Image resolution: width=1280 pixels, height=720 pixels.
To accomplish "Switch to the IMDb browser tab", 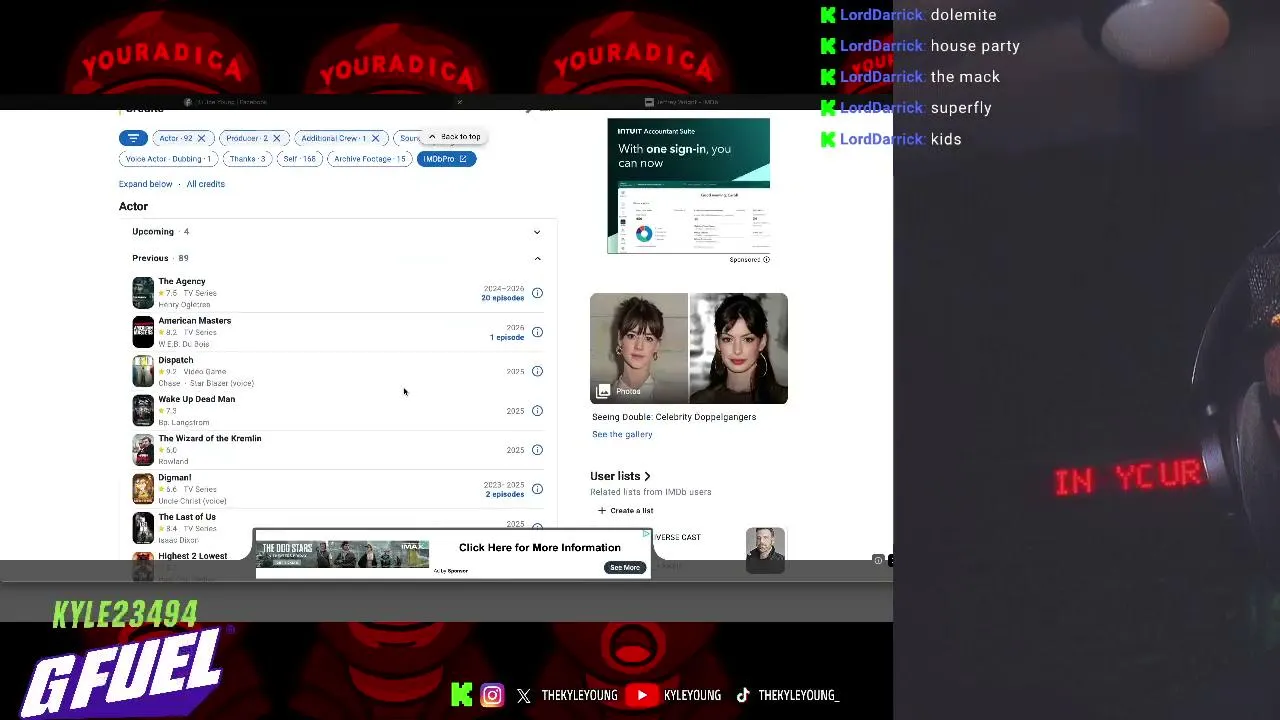I will point(682,102).
